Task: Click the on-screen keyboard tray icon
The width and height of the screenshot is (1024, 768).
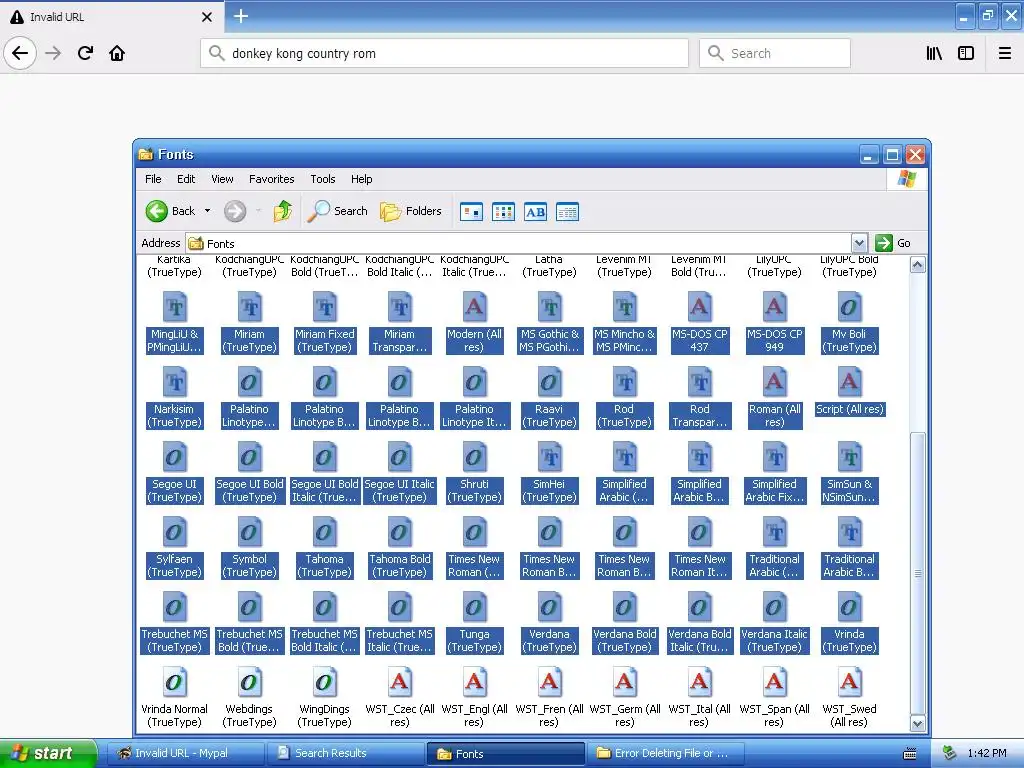Action: 910,754
